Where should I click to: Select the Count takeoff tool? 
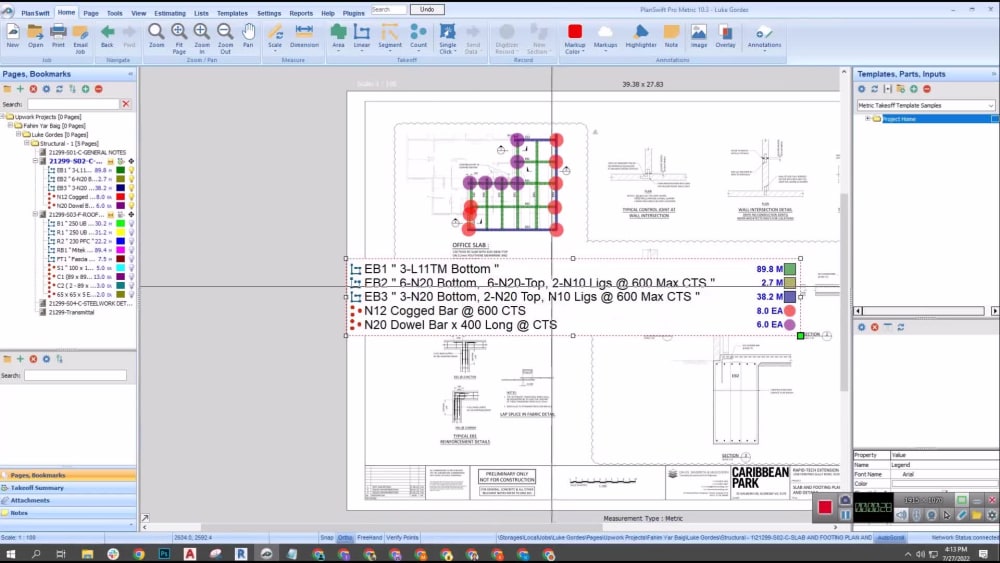point(418,36)
